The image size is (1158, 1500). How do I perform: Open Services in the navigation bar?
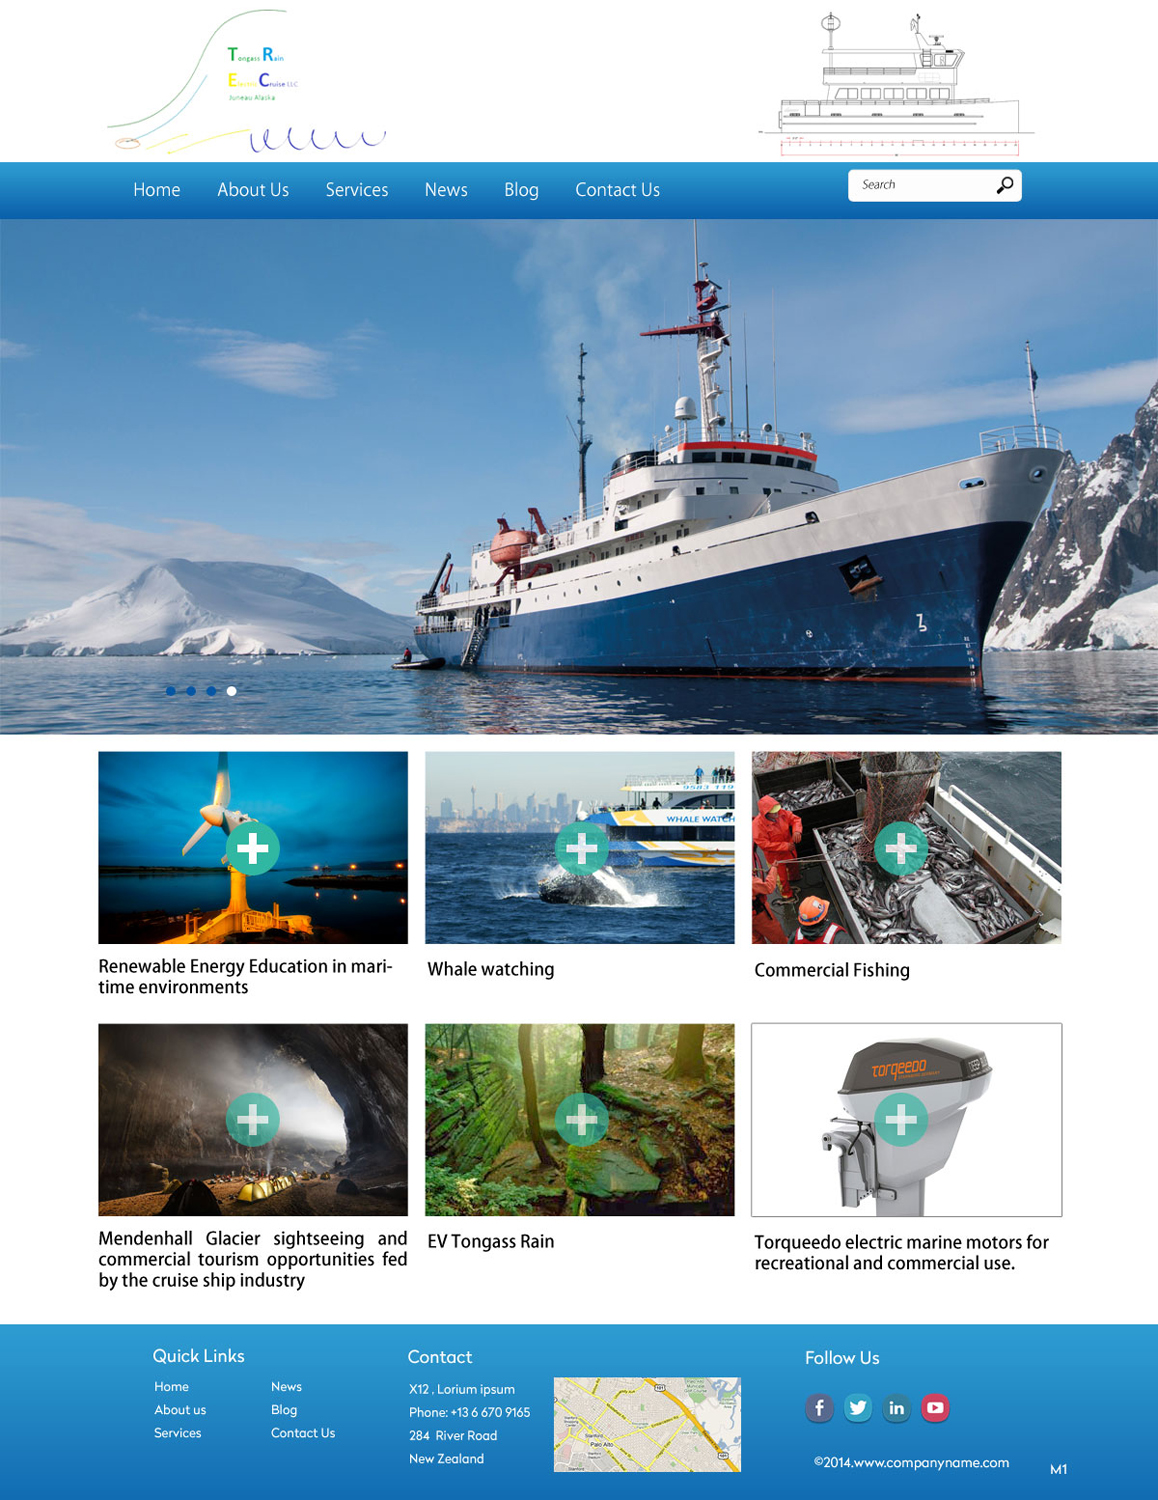click(x=357, y=190)
